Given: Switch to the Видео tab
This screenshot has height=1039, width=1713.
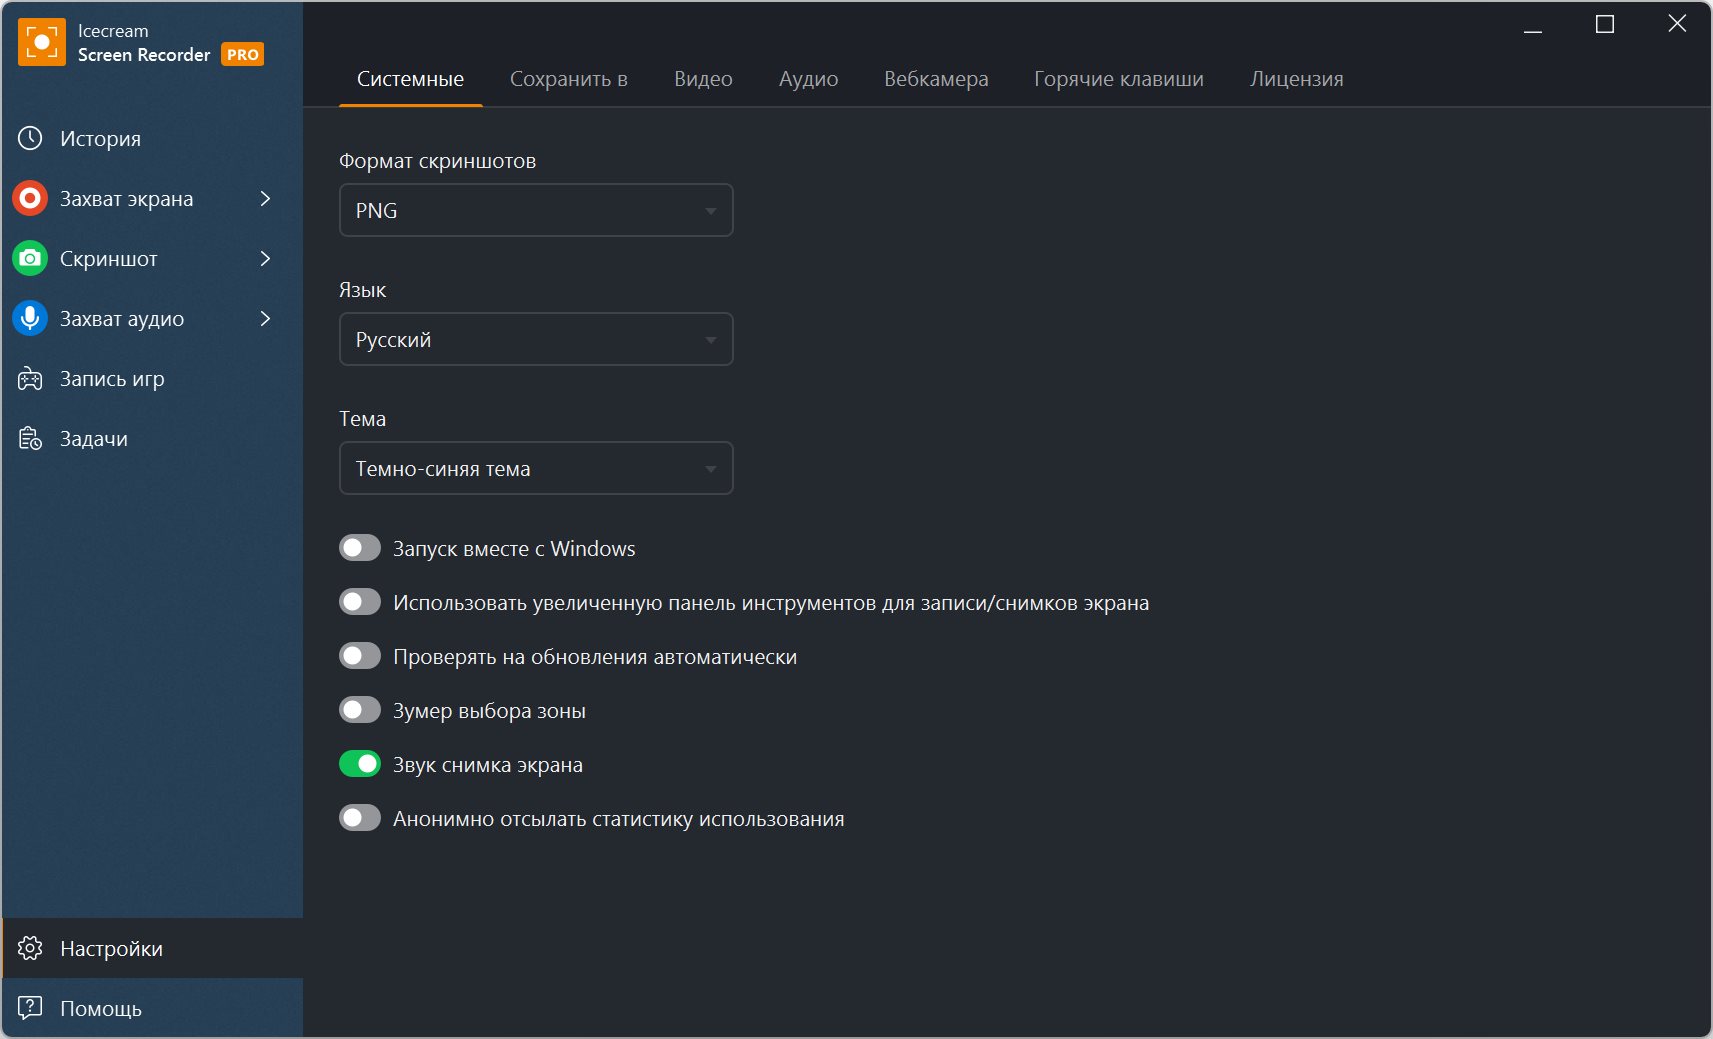Looking at the screenshot, I should click(703, 79).
